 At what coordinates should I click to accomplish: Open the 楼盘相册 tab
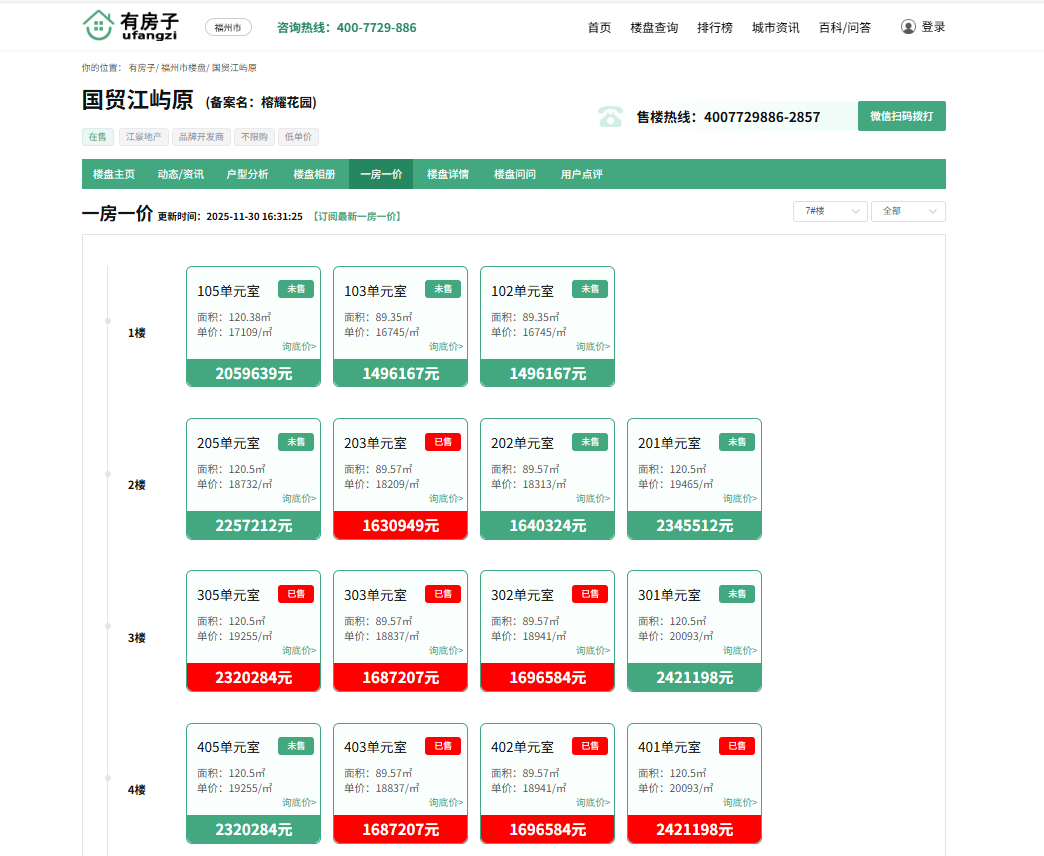click(314, 174)
